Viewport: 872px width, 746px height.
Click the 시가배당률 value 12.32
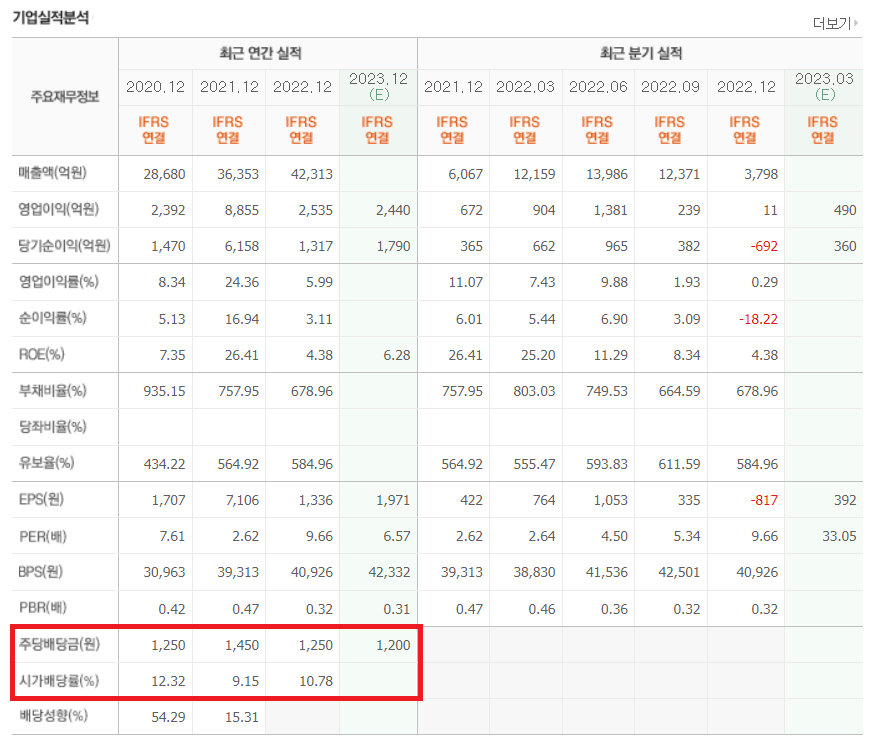pyautogui.click(x=169, y=681)
